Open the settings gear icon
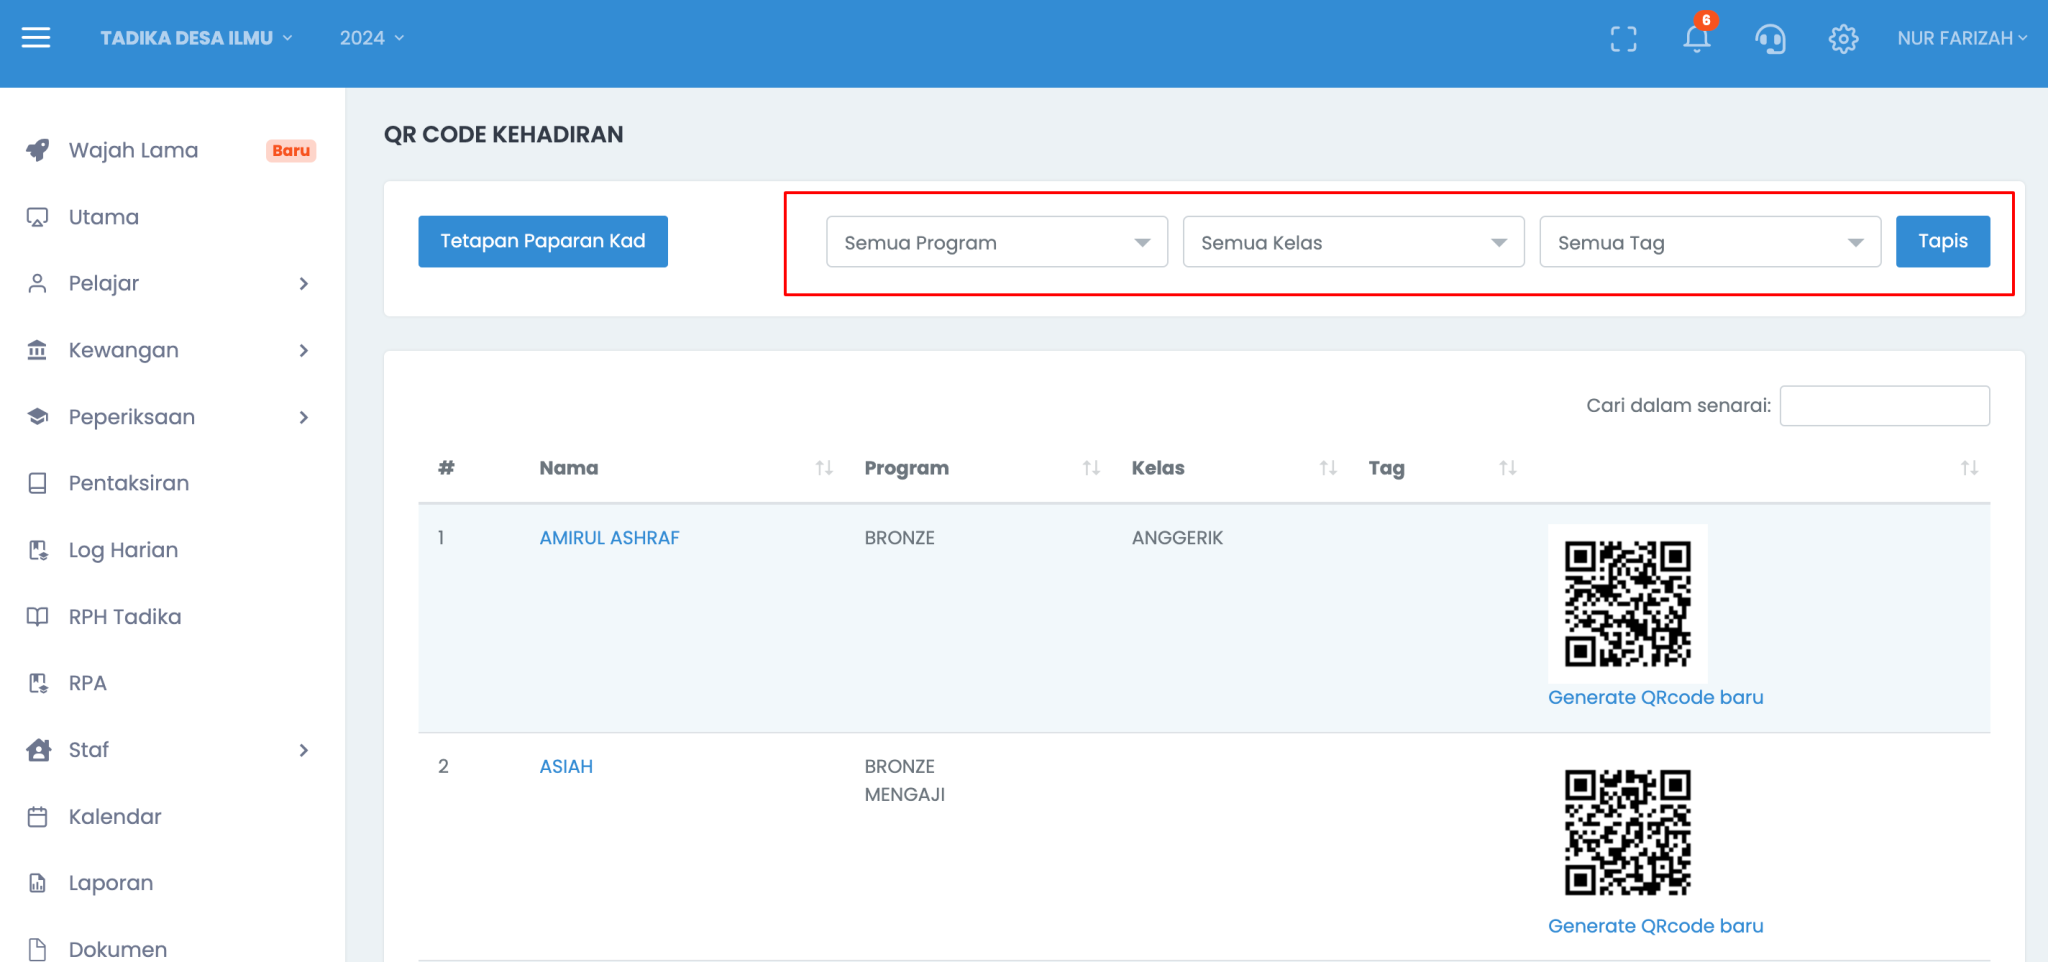Image resolution: width=2048 pixels, height=962 pixels. (x=1843, y=39)
